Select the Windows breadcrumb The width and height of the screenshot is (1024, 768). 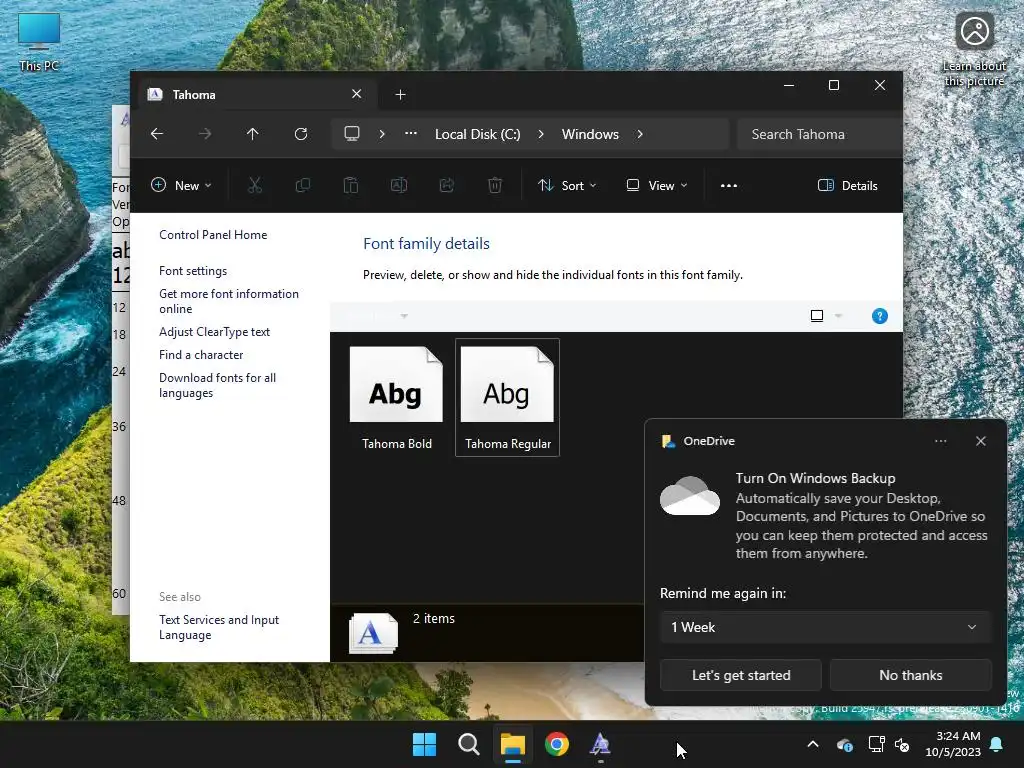click(590, 134)
